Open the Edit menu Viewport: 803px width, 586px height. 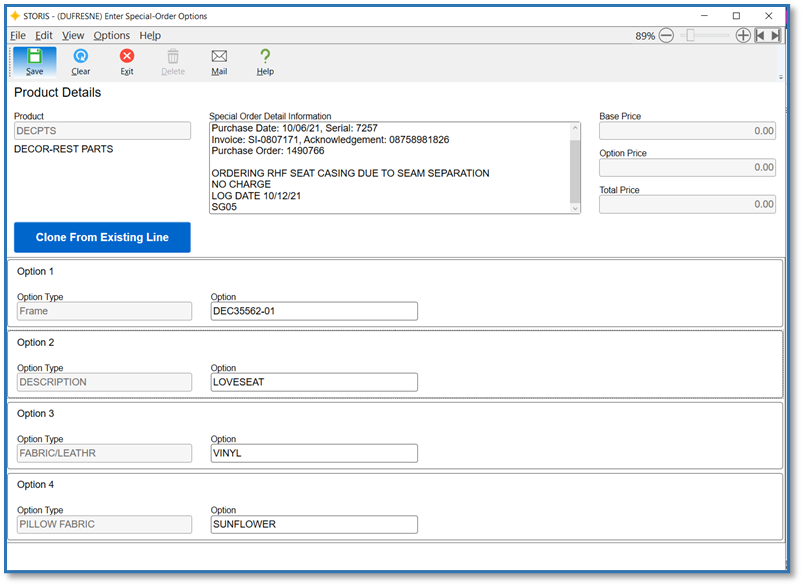pos(44,35)
